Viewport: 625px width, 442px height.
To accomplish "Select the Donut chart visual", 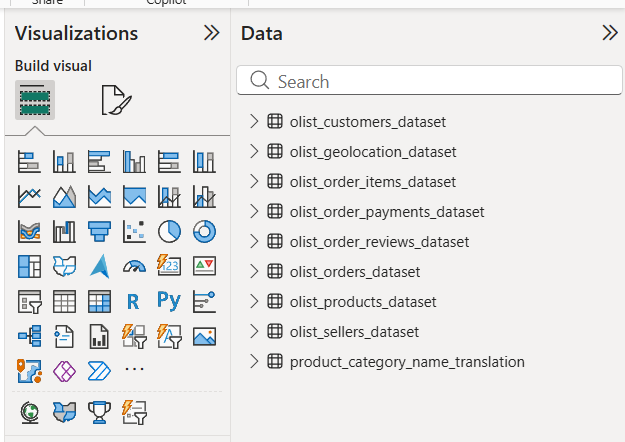I will point(204,232).
